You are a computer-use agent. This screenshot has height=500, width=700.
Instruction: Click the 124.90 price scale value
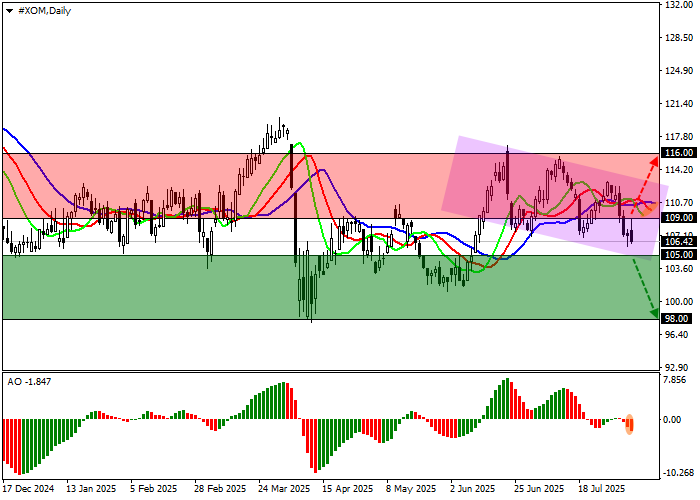679,71
